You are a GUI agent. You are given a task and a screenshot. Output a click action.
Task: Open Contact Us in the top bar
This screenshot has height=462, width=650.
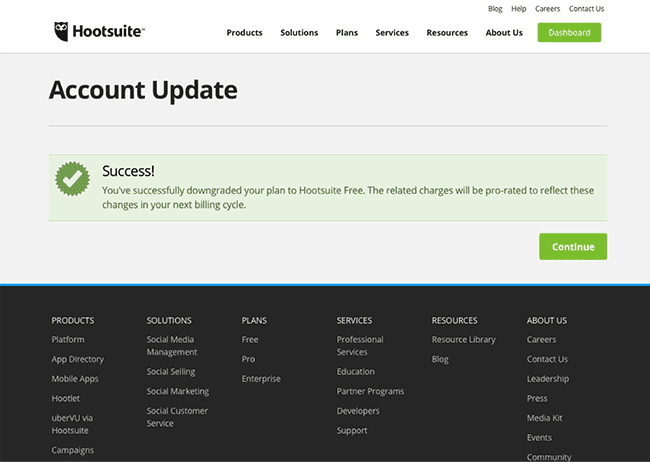click(x=586, y=9)
